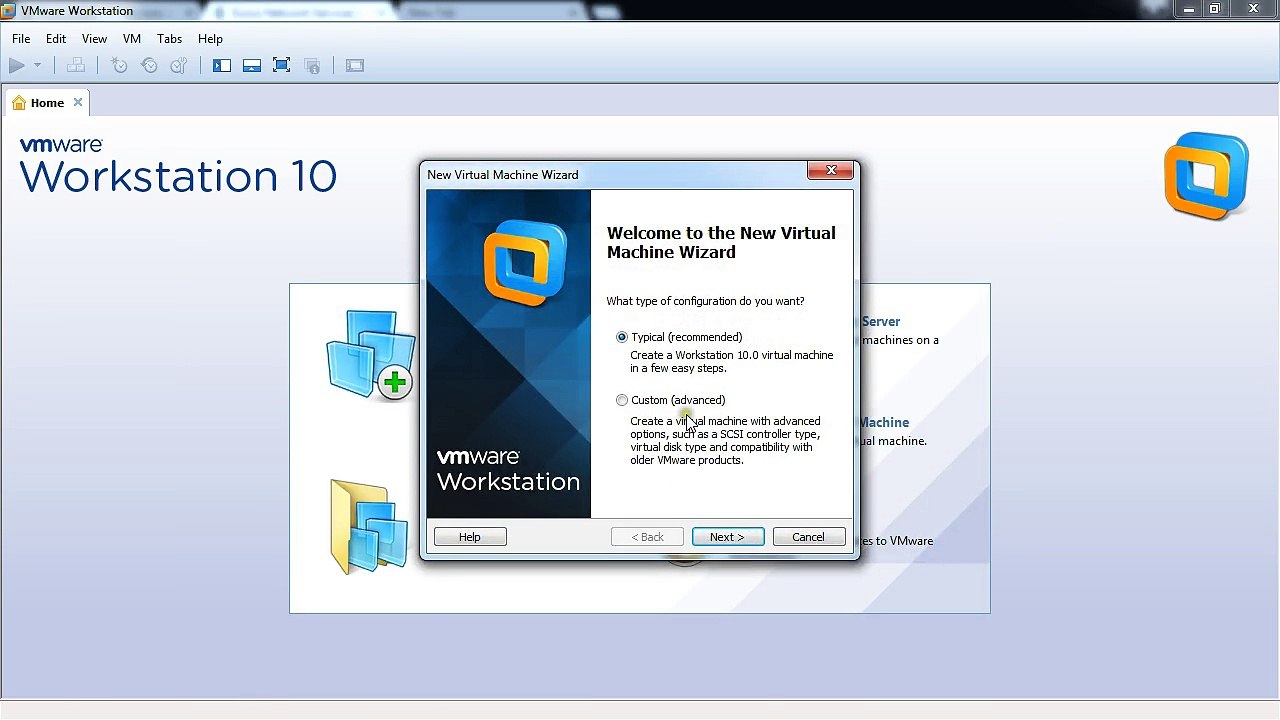Click the Create New Virtual Machine icon on Home

click(371, 355)
